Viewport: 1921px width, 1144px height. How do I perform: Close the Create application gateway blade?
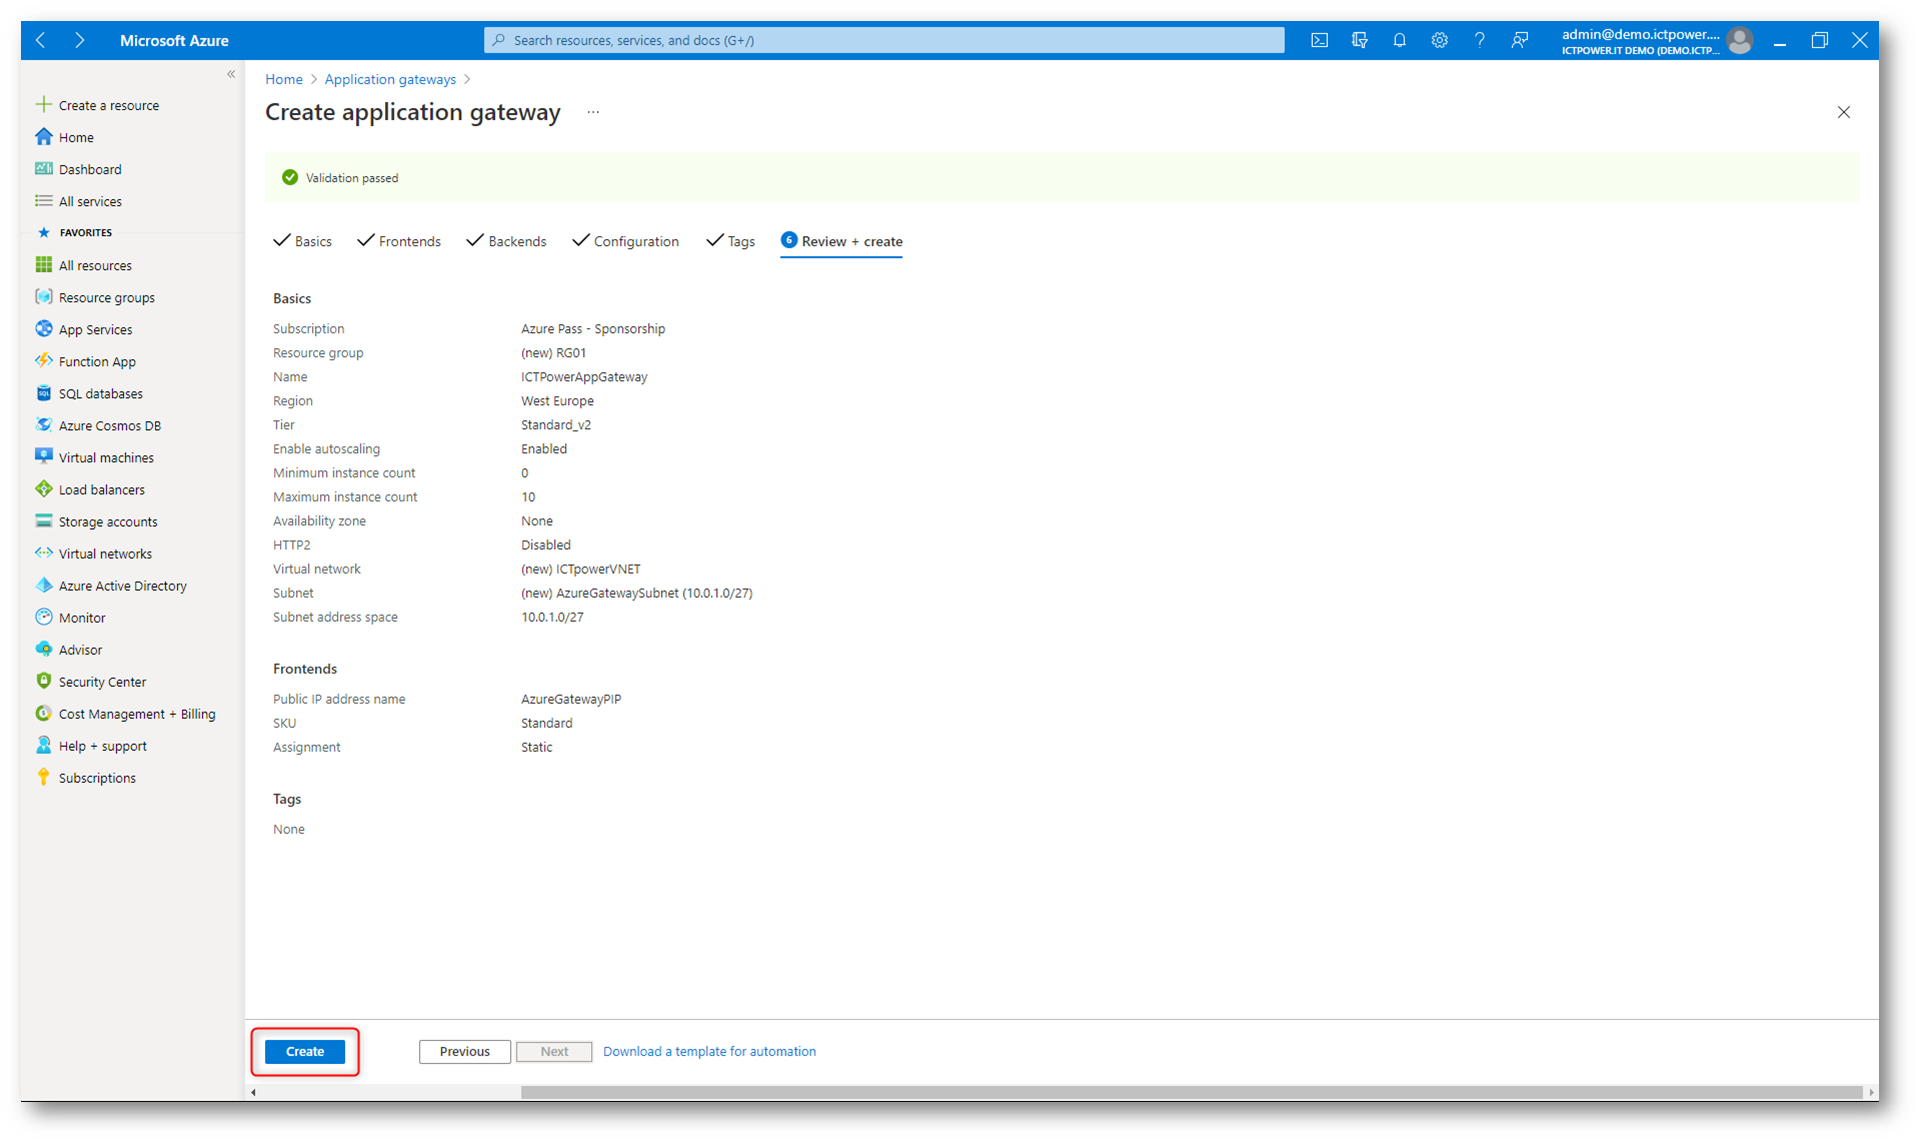[1844, 112]
